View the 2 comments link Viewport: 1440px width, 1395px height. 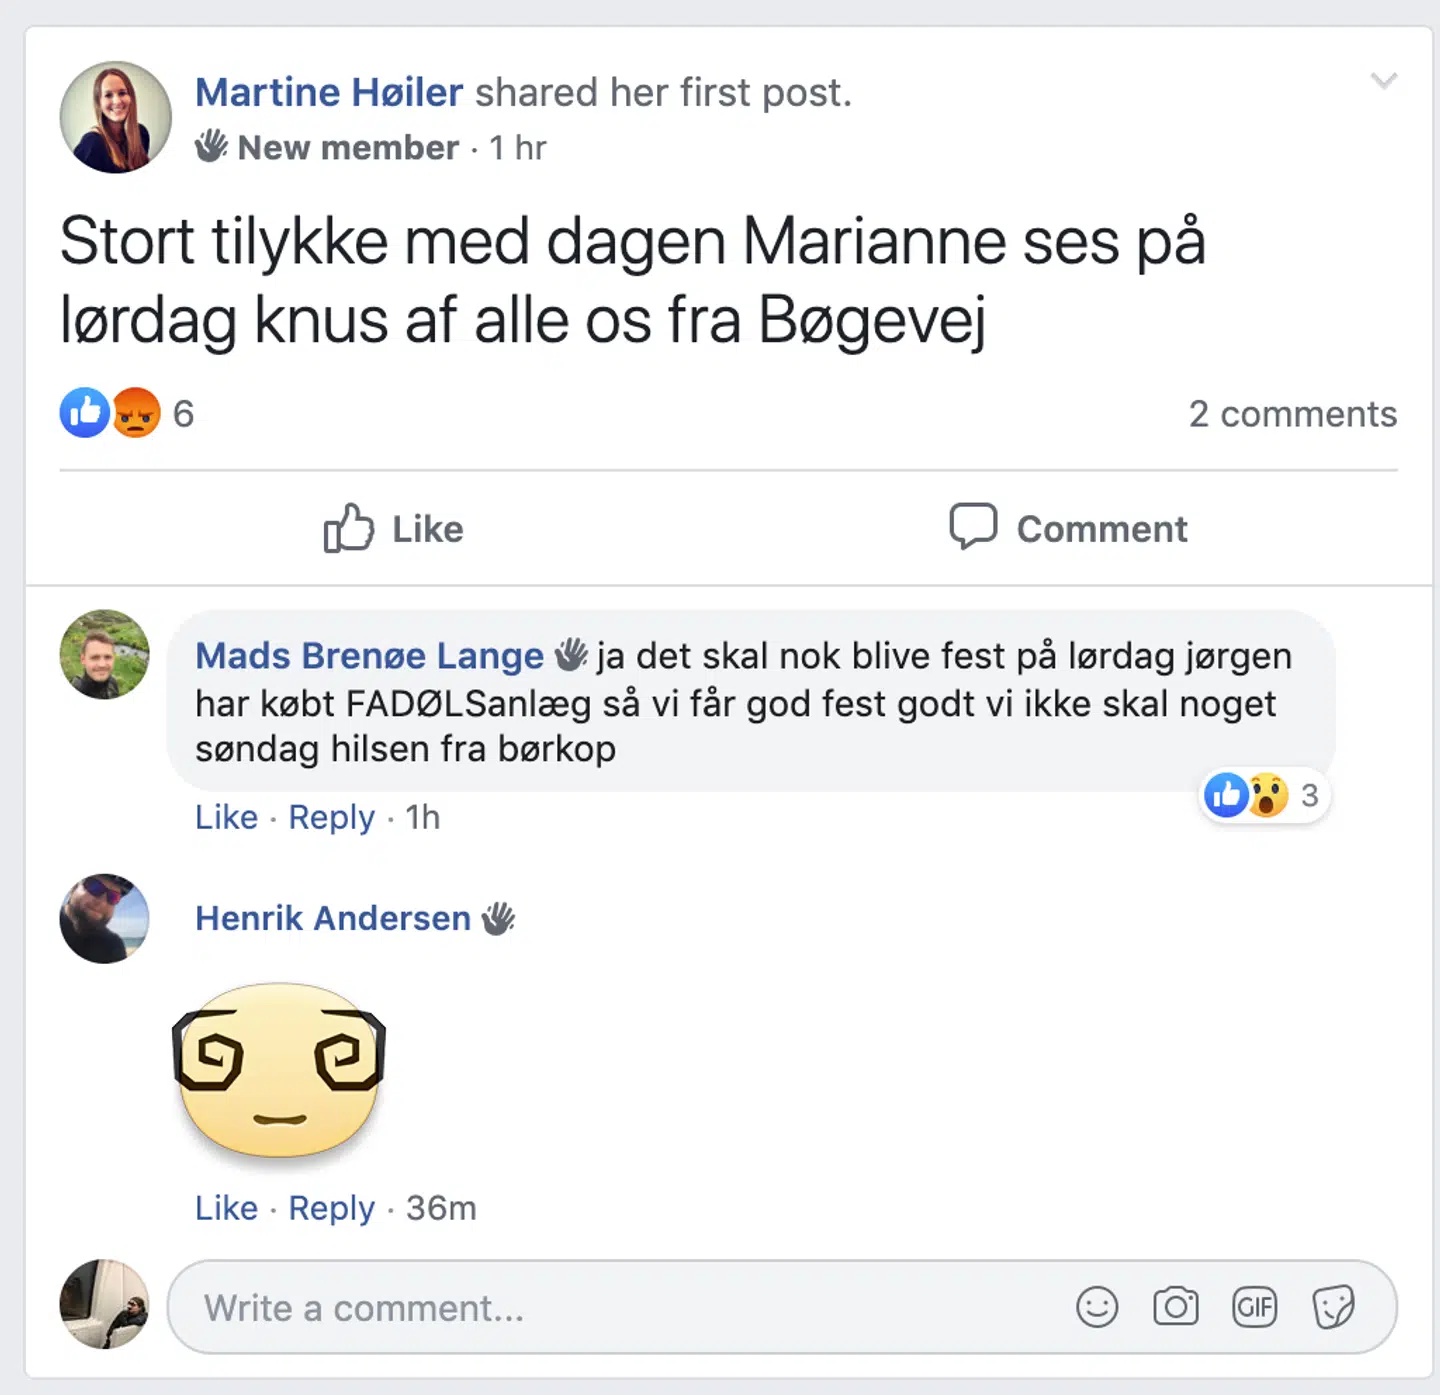click(x=1293, y=414)
